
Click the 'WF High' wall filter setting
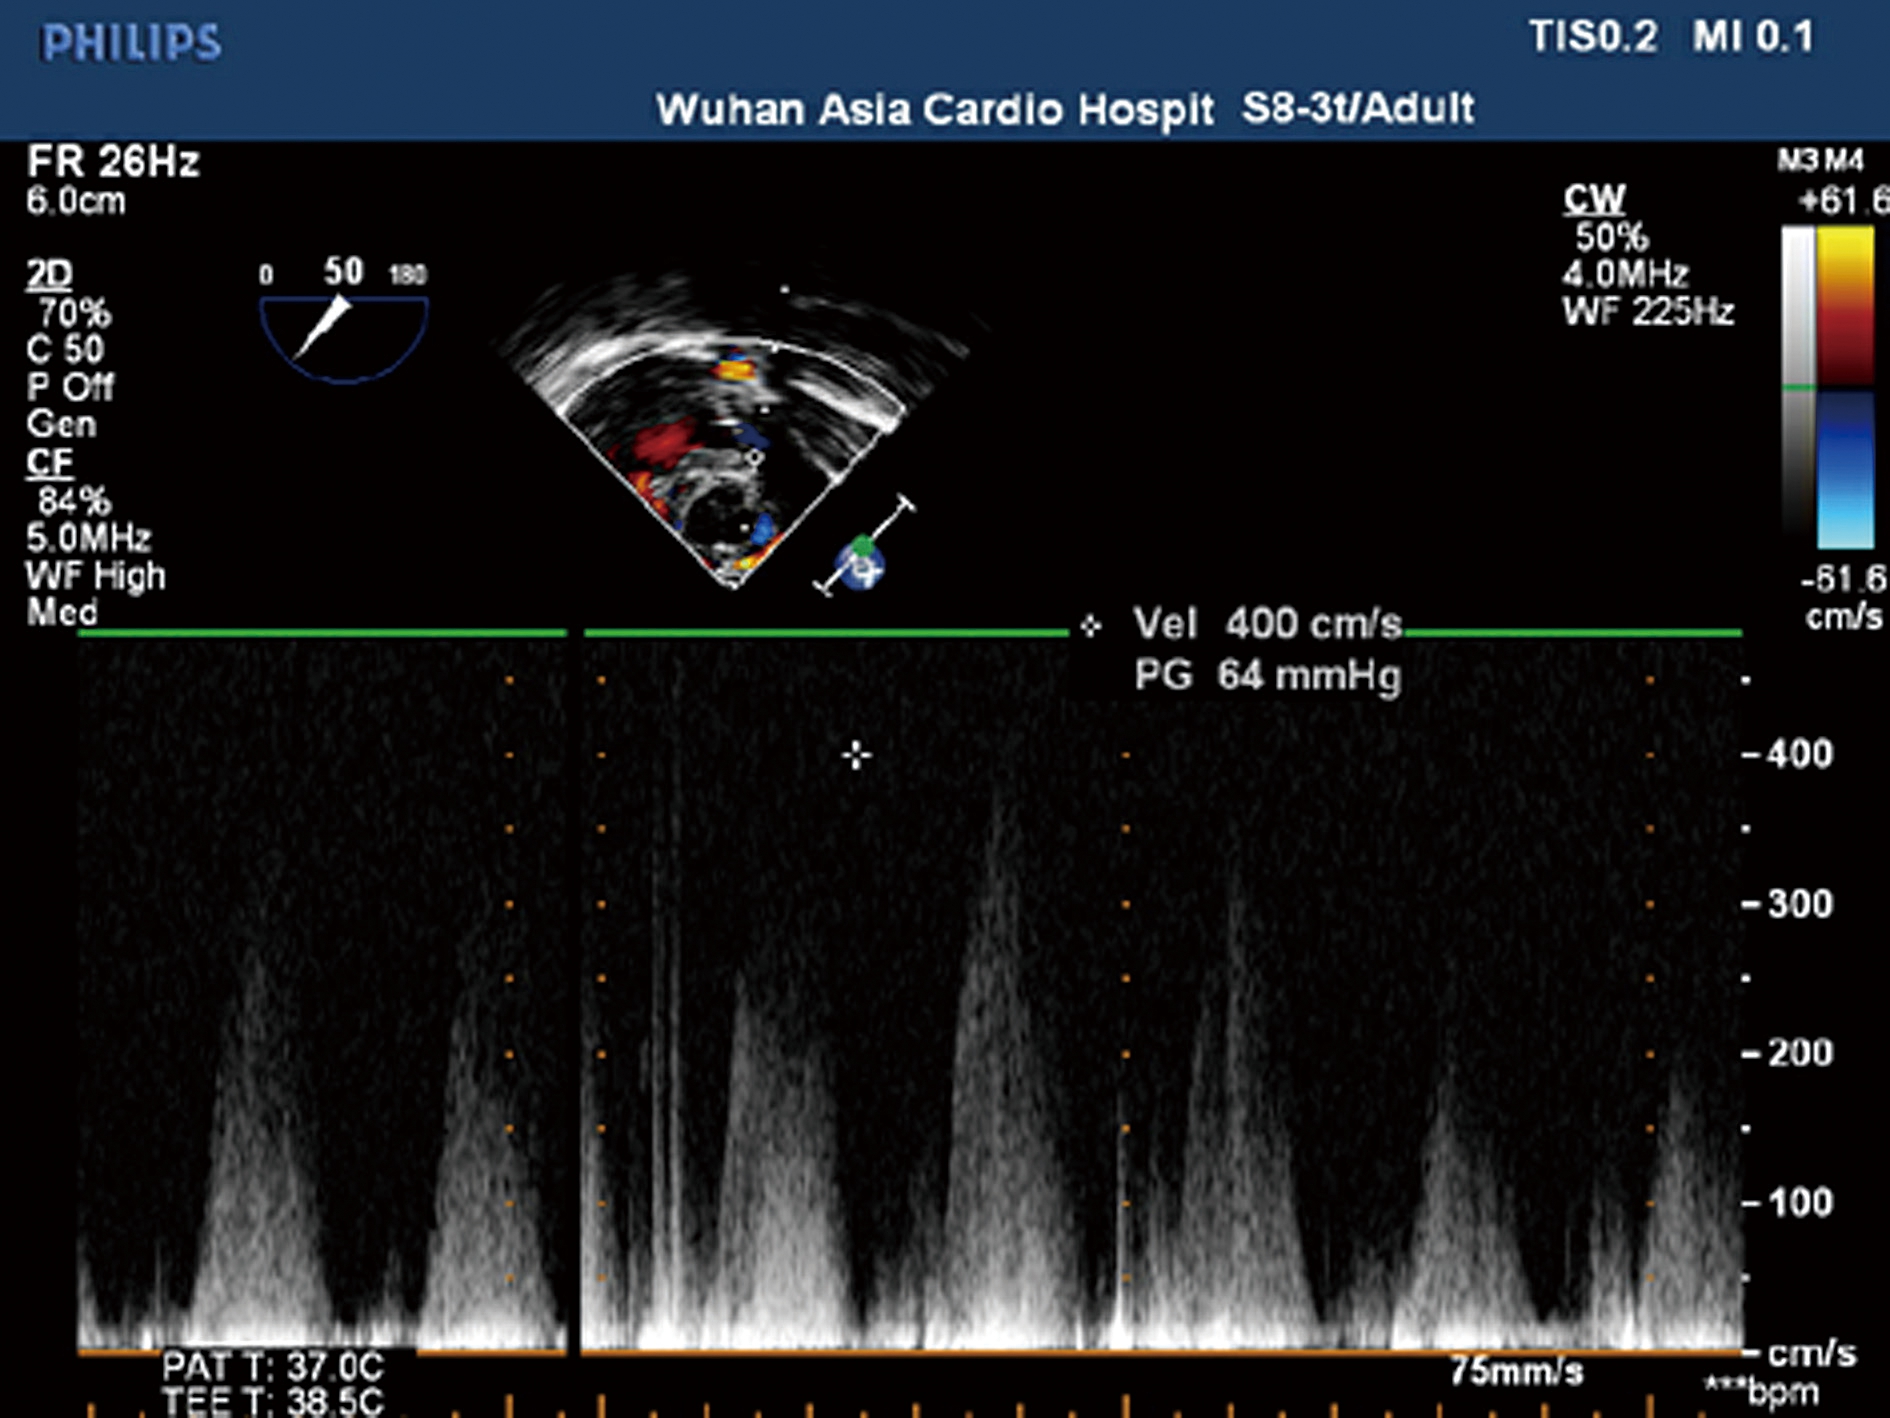click(96, 576)
